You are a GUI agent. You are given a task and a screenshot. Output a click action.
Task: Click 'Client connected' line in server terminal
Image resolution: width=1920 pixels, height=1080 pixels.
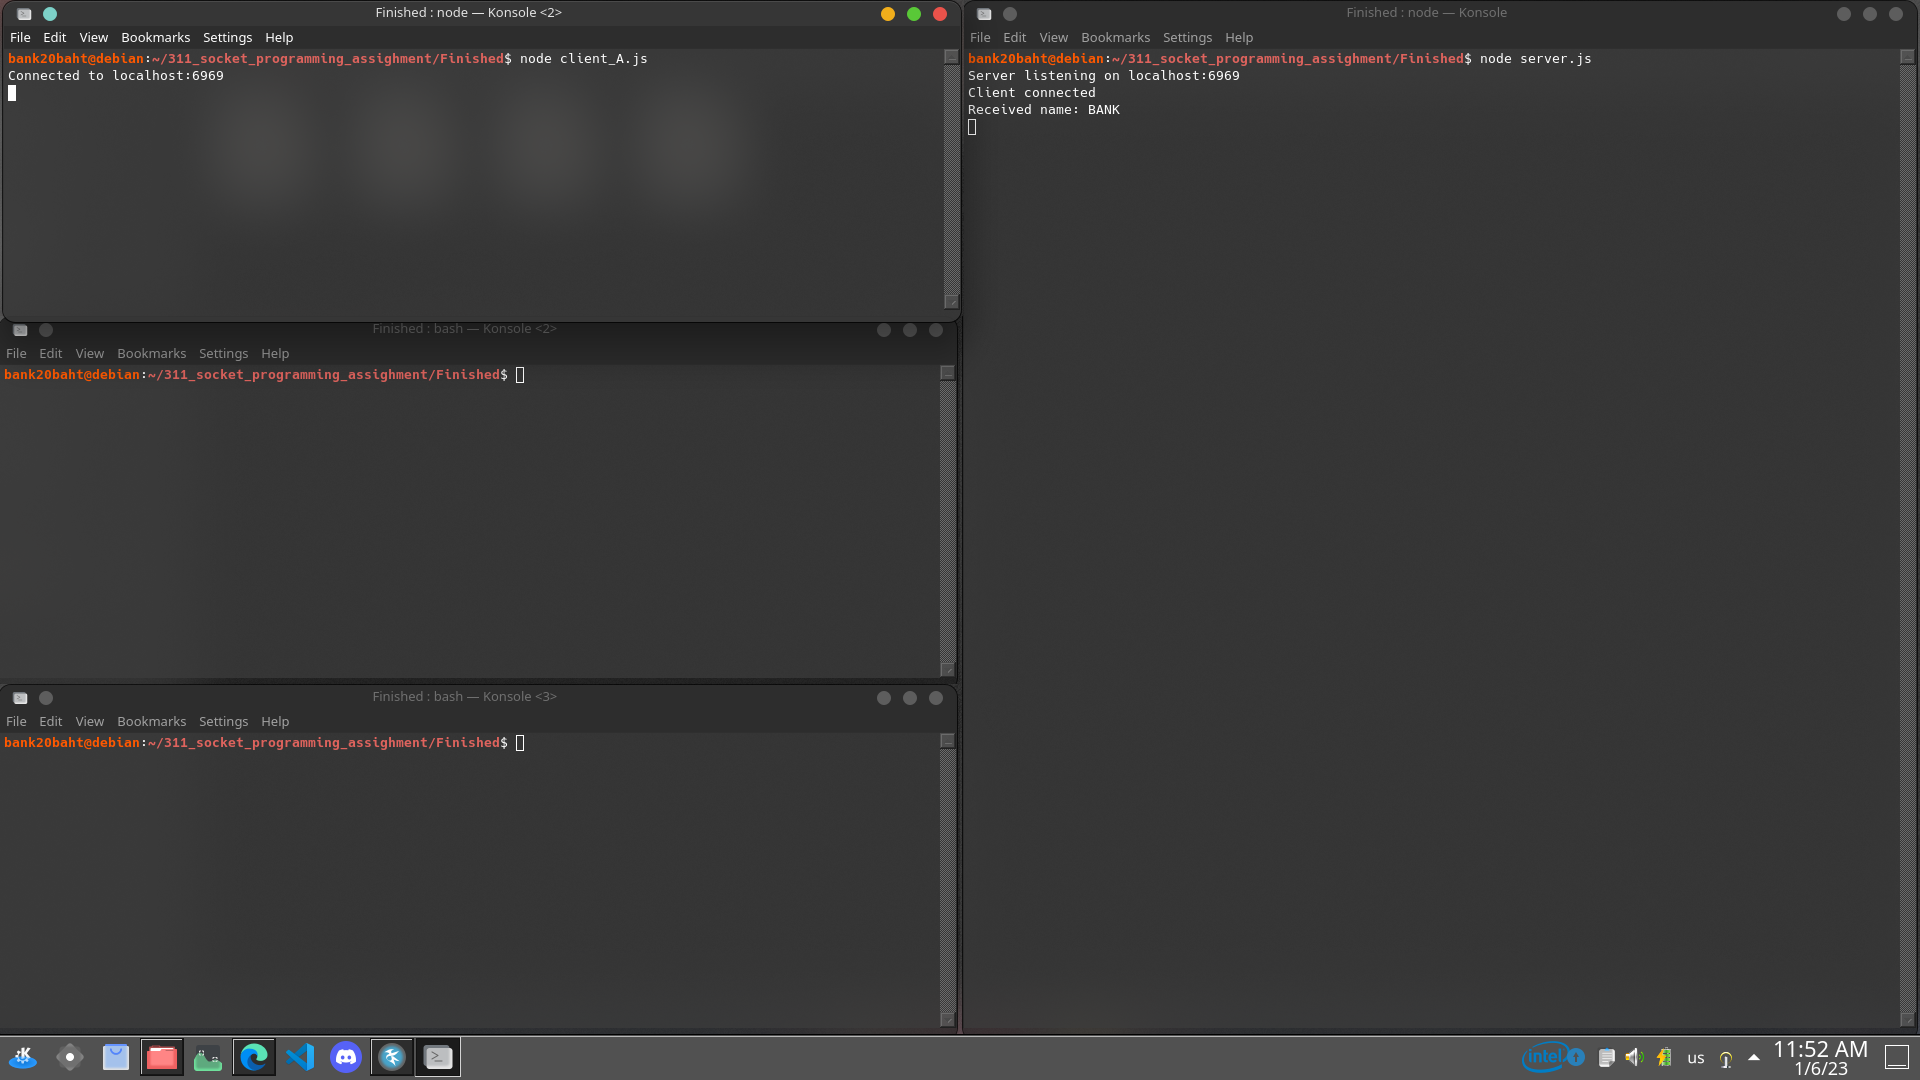tap(1031, 93)
